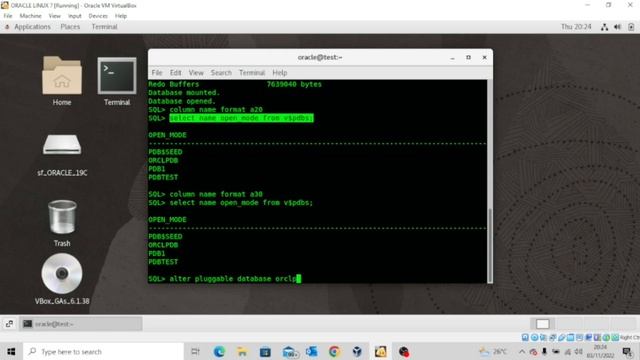Open Microsoft Store from the taskbar

click(x=265, y=351)
